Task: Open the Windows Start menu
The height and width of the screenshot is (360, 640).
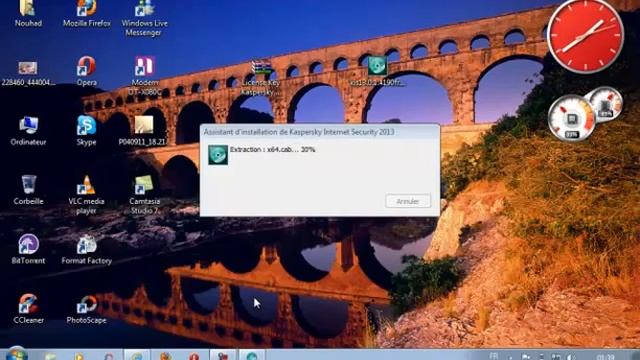Action: point(16,354)
